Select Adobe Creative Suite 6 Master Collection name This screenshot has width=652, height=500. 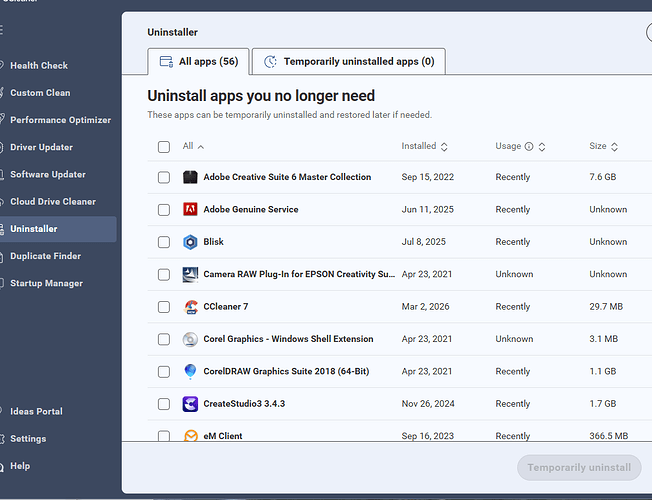287,177
